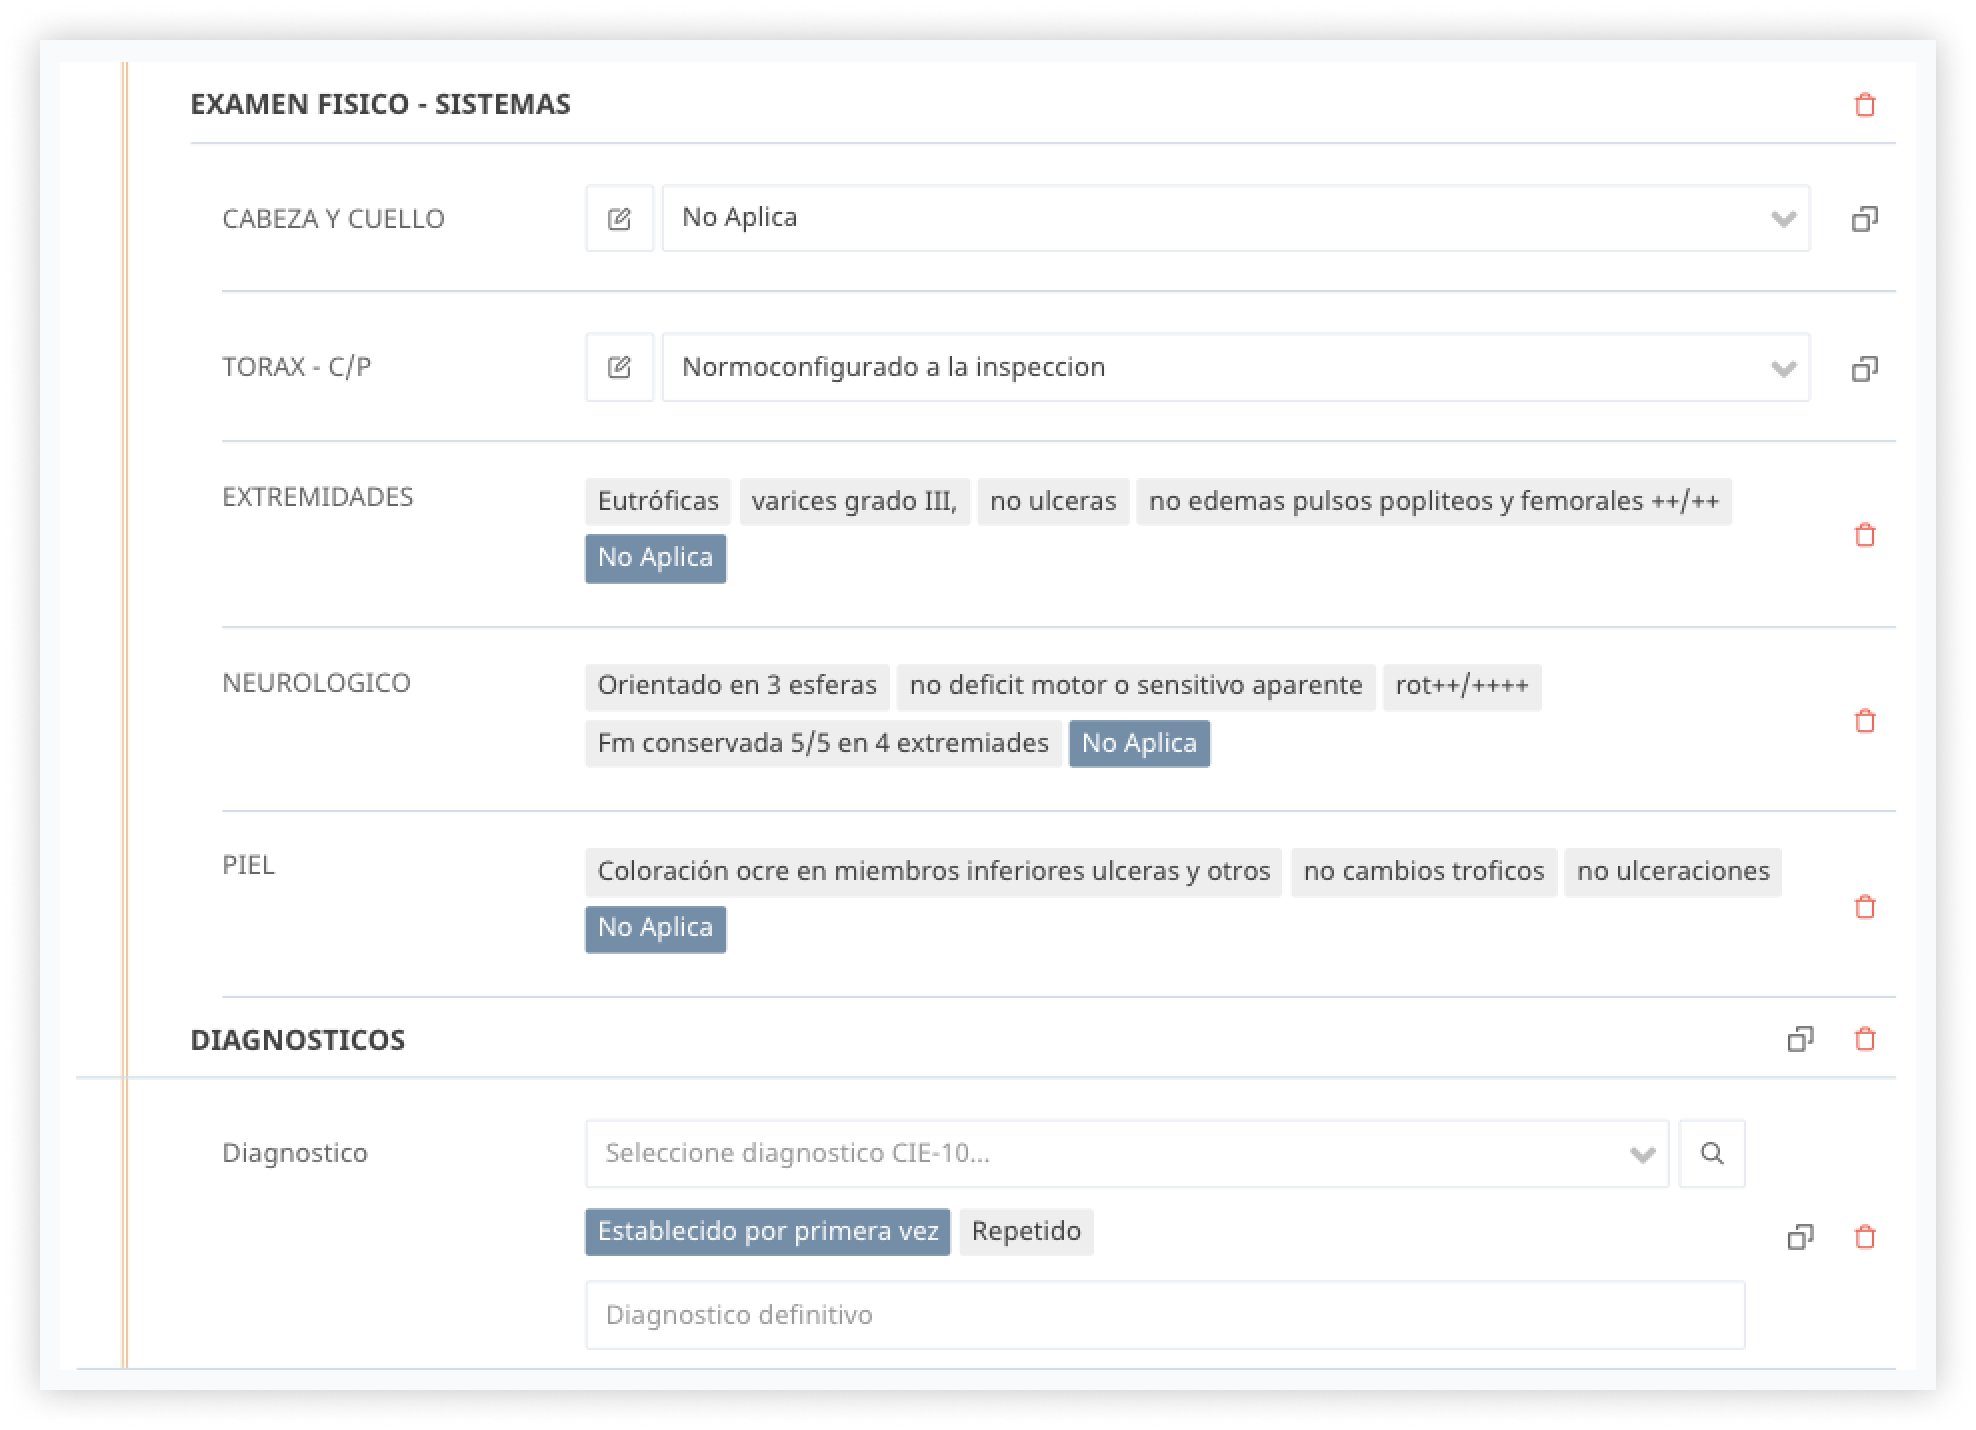Toggle the rot++/++++ tag

click(x=1462, y=686)
